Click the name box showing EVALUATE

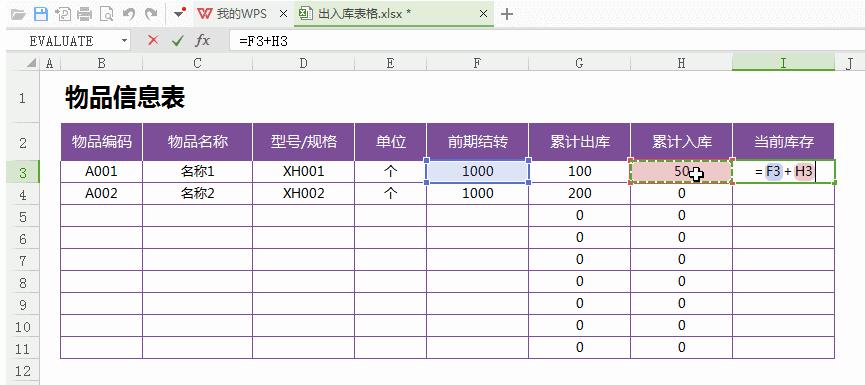click(x=62, y=41)
